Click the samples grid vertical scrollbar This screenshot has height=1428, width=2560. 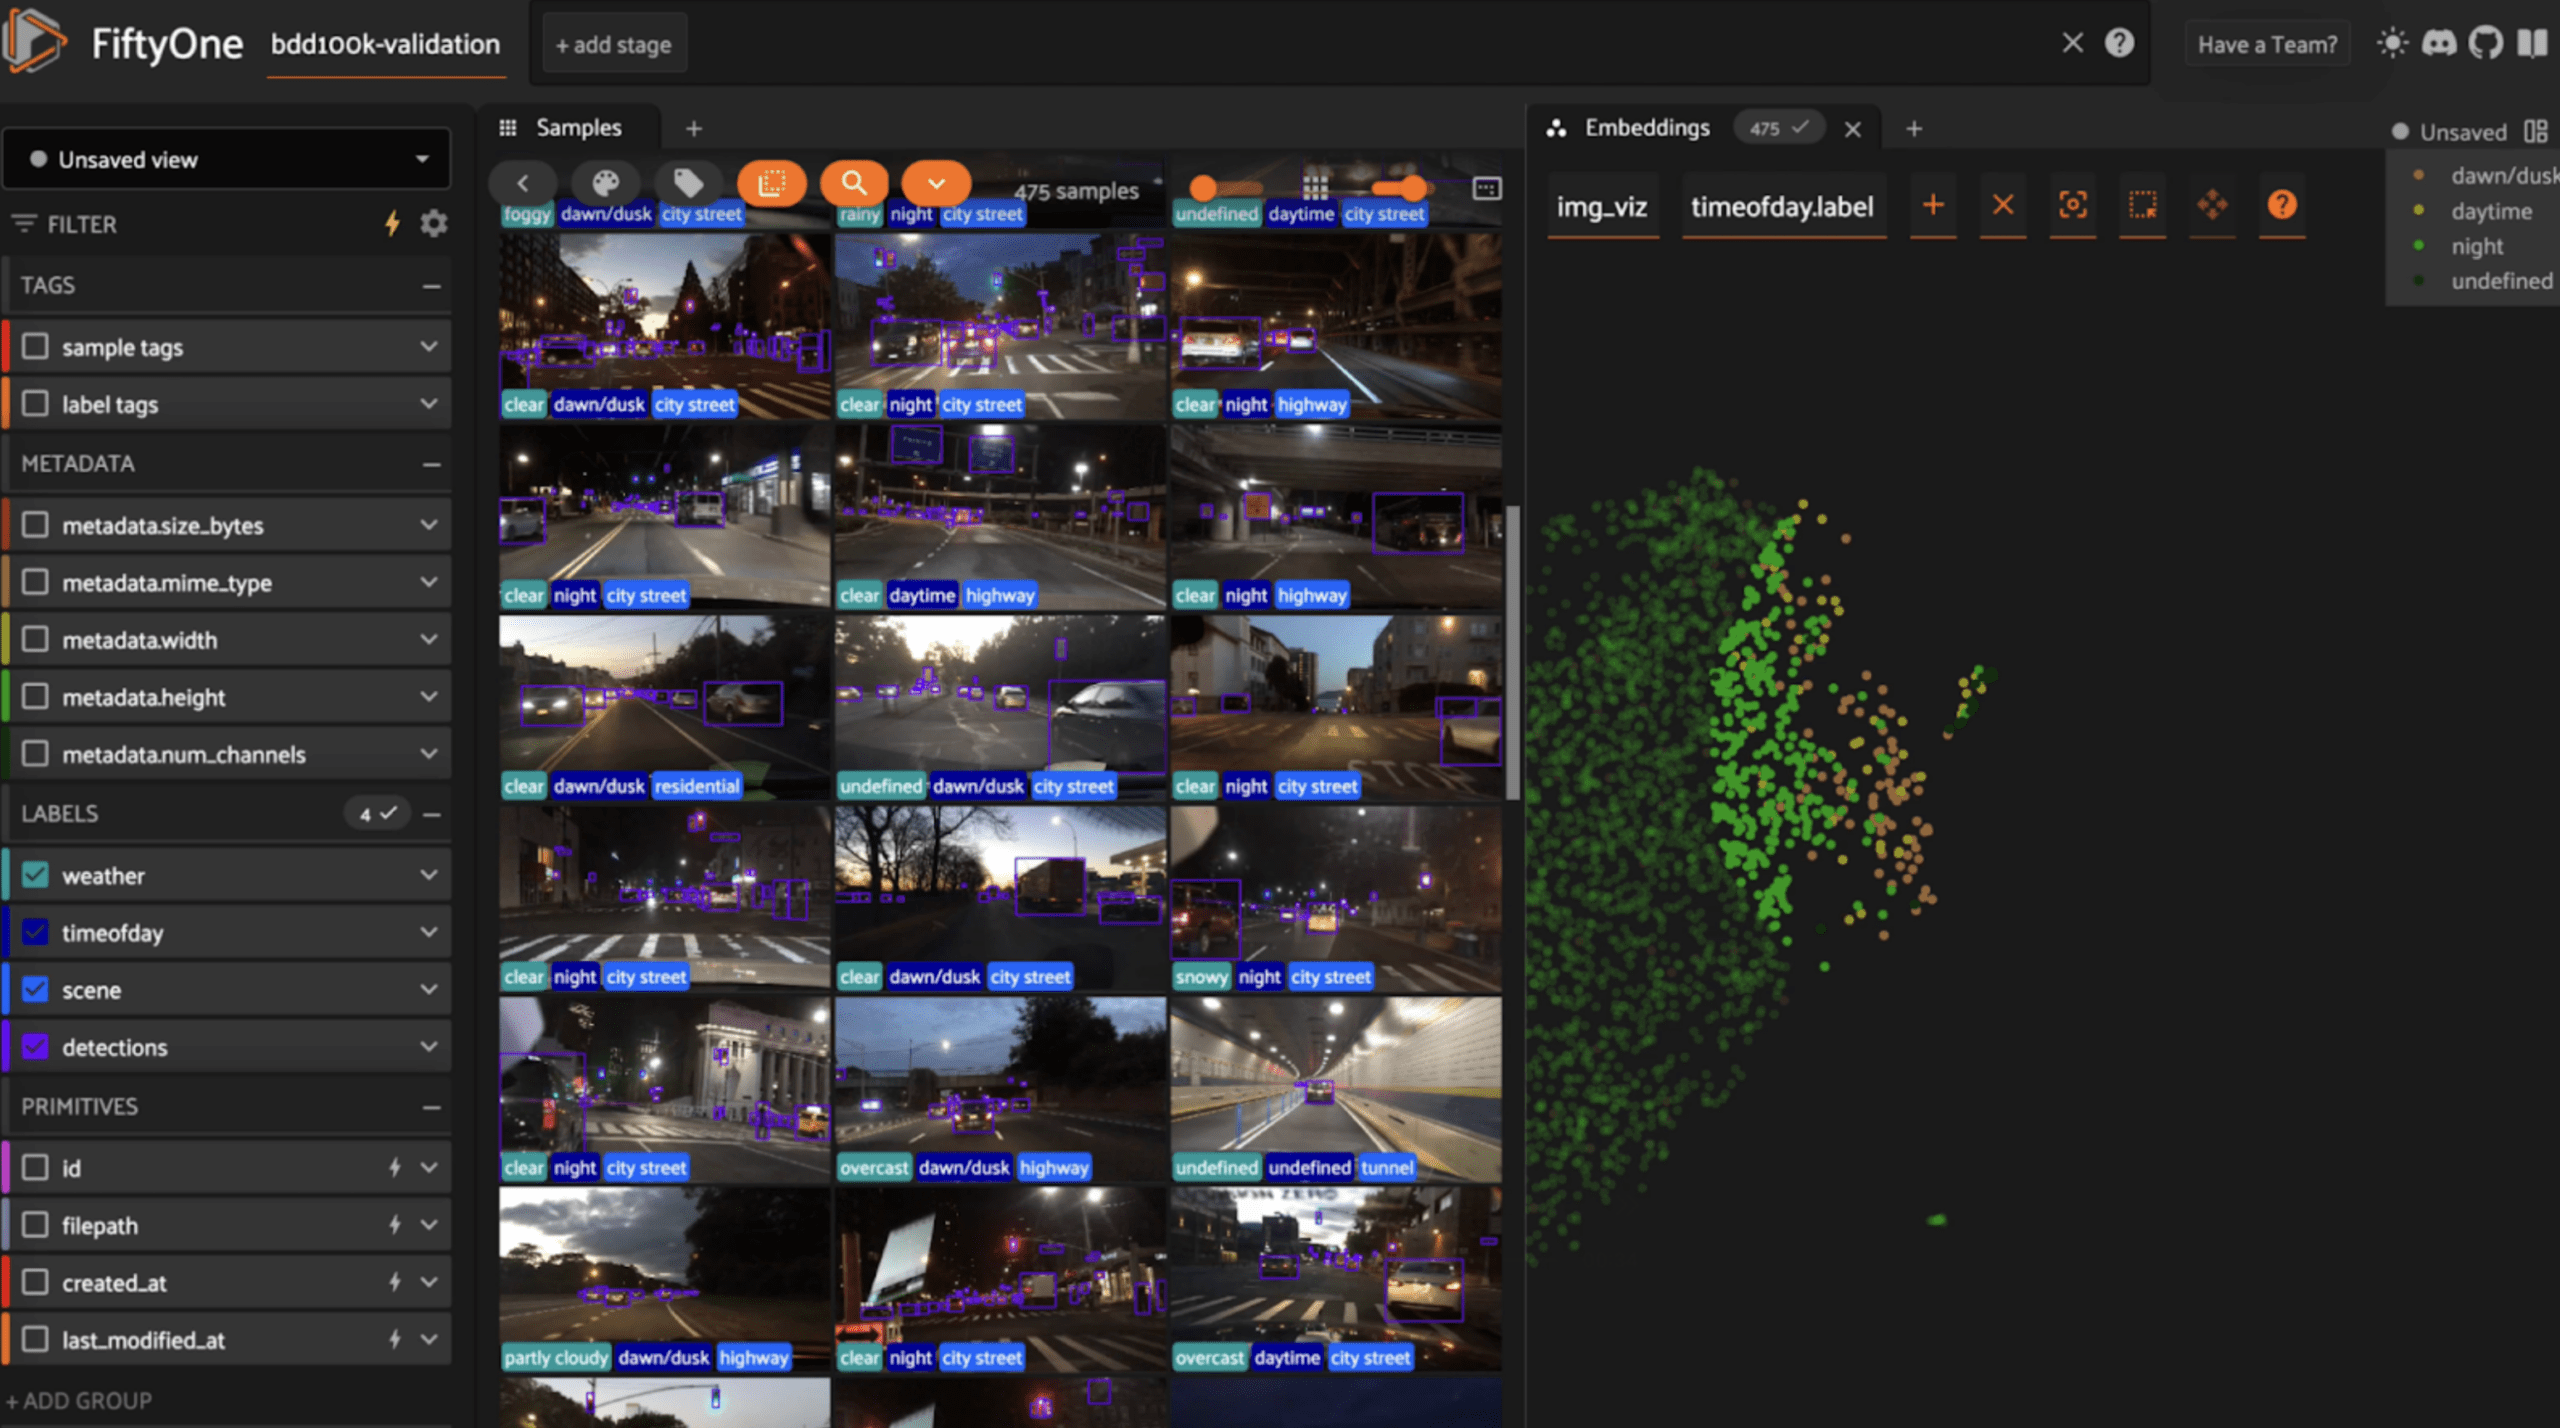[x=1512, y=652]
